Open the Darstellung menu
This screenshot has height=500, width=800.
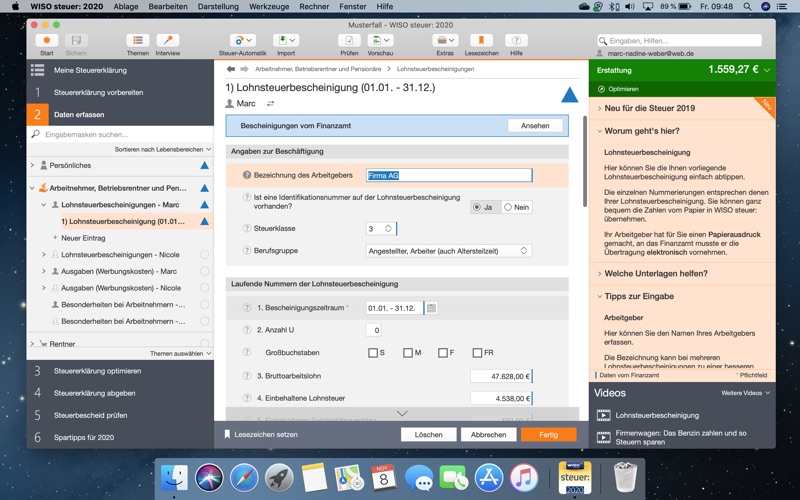tap(218, 7)
